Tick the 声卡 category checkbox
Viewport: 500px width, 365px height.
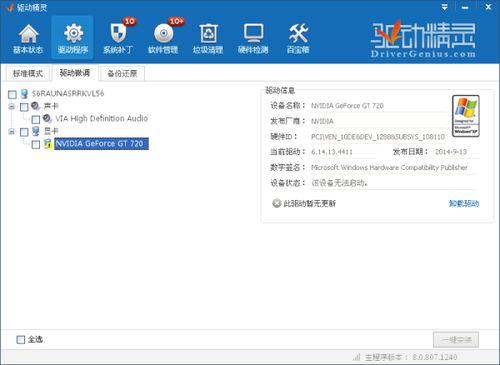[x=24, y=107]
